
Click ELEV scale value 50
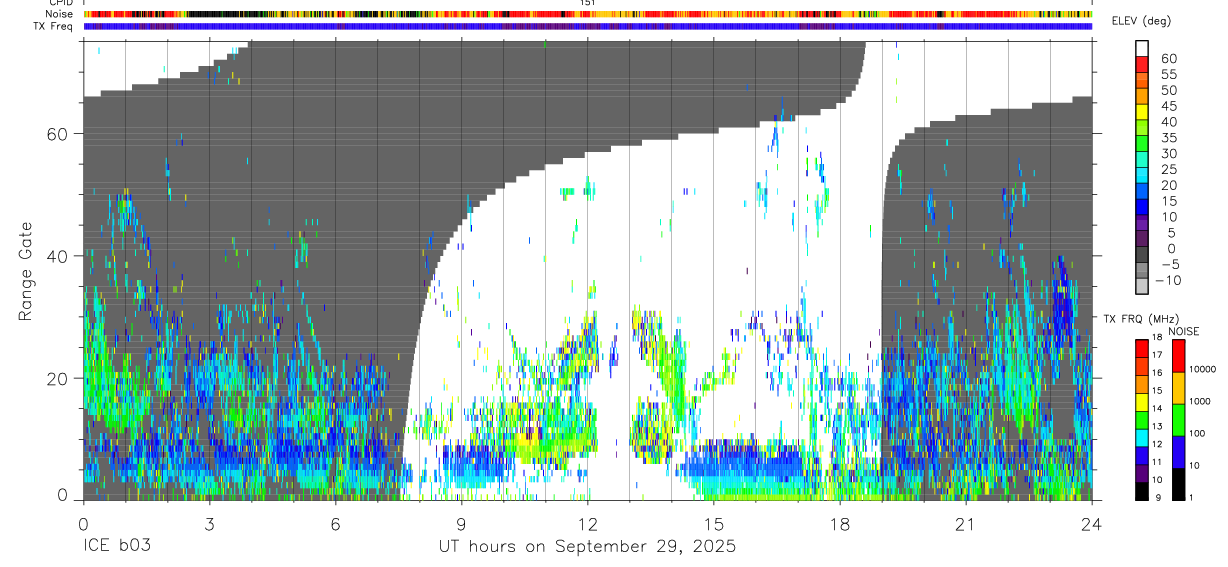click(1168, 90)
